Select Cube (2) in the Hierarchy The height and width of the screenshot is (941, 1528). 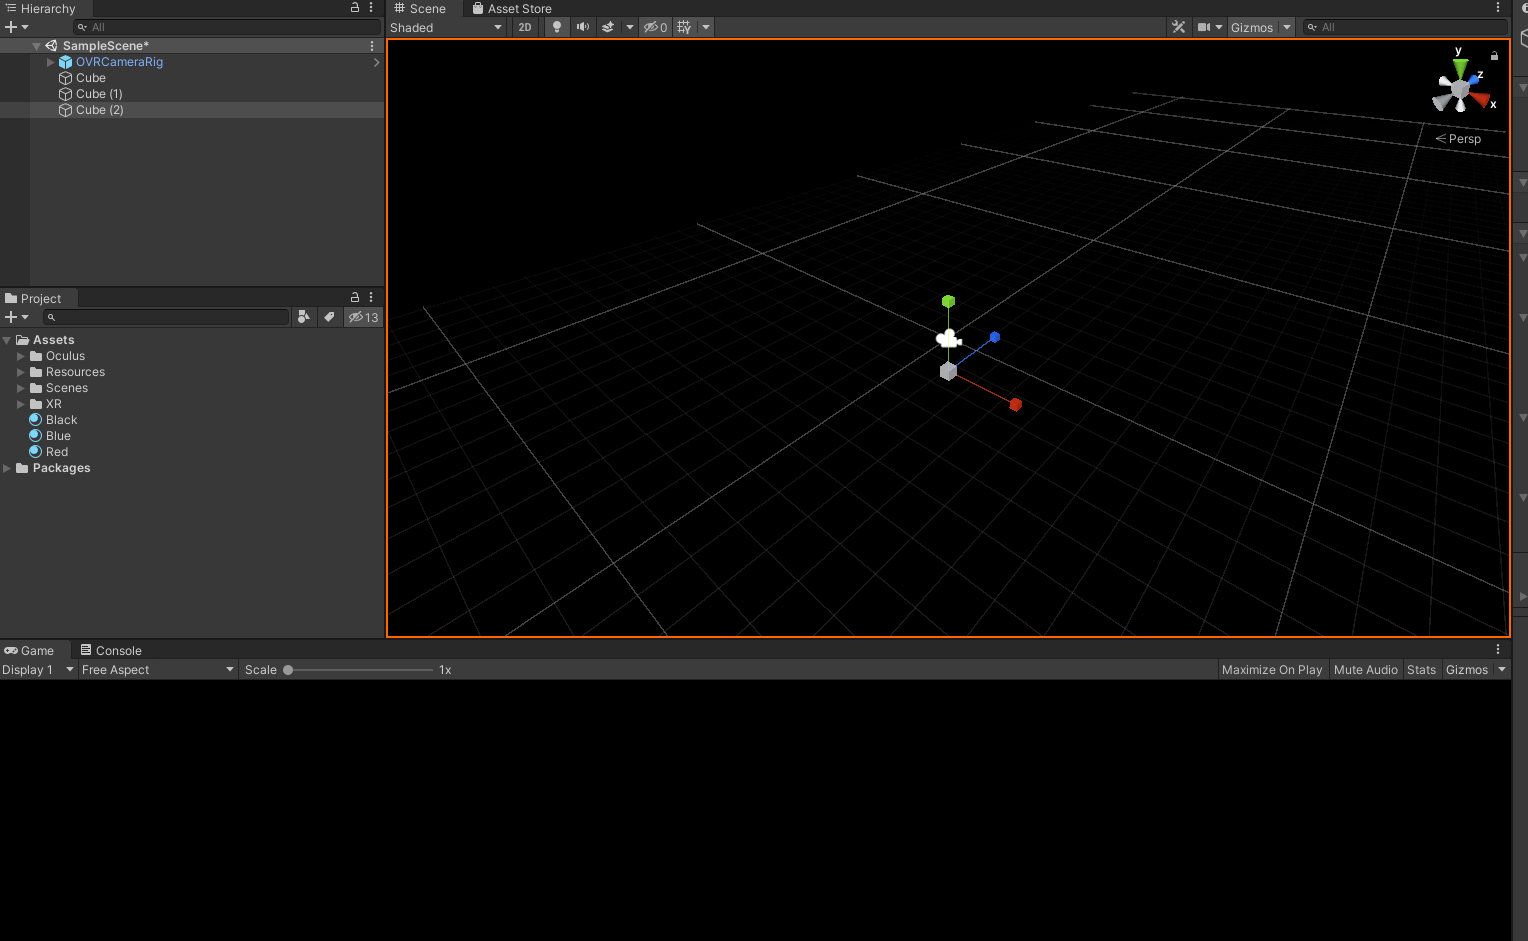tap(99, 110)
